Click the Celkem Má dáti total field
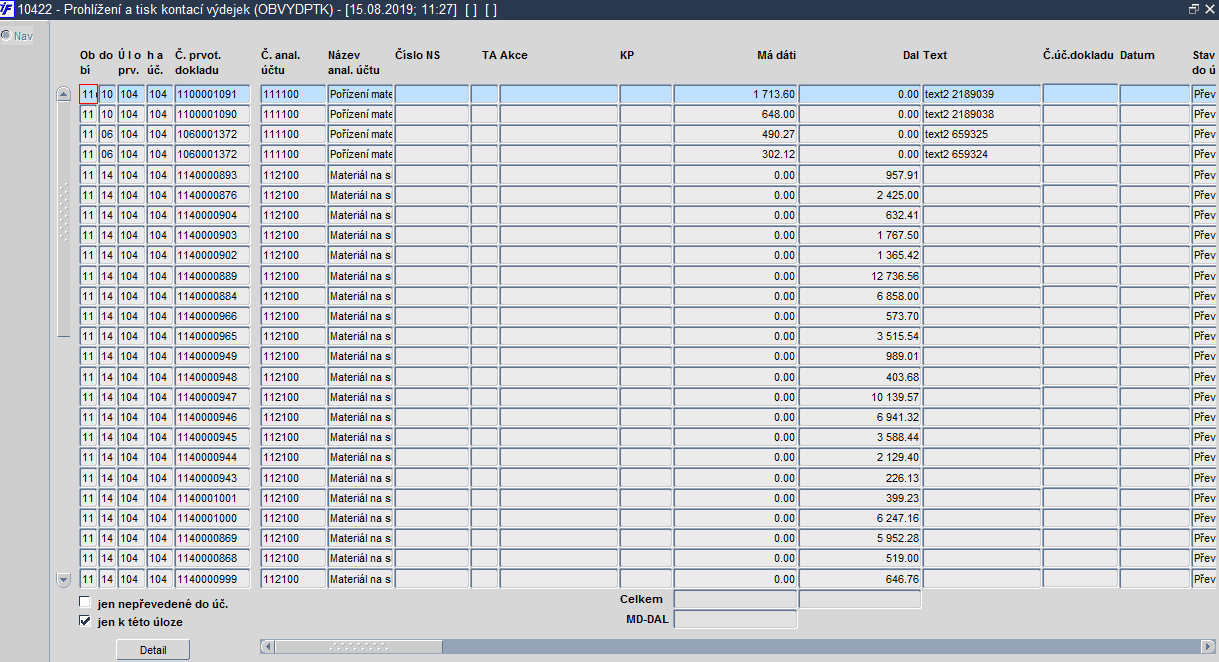 point(735,599)
